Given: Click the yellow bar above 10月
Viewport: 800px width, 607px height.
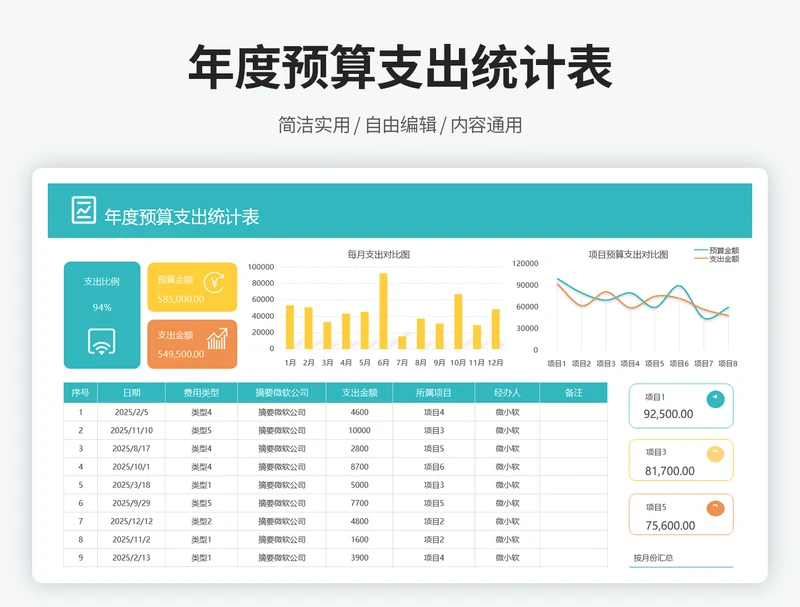Looking at the screenshot, I should click(458, 321).
